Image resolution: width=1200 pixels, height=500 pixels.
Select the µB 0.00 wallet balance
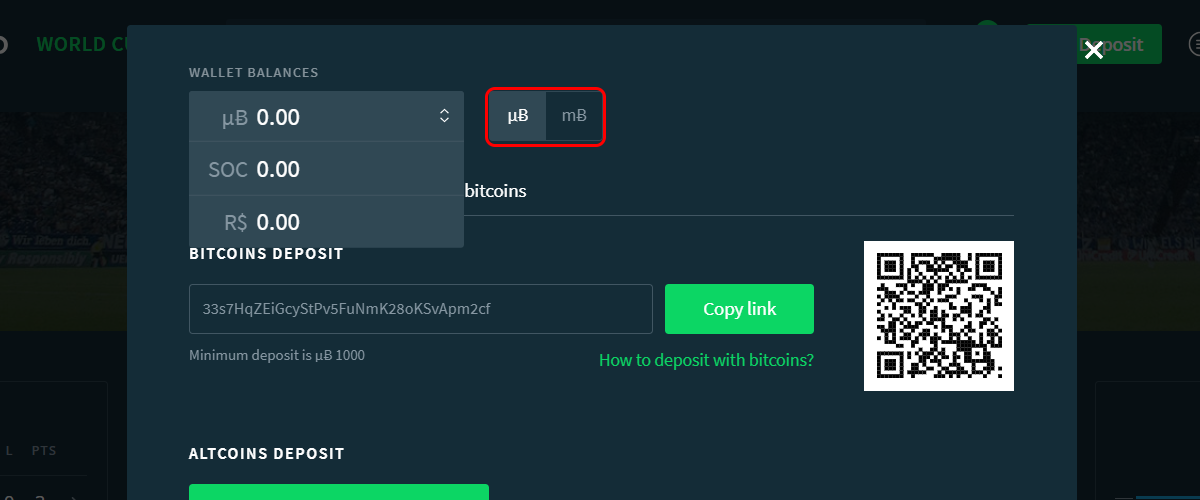[326, 117]
